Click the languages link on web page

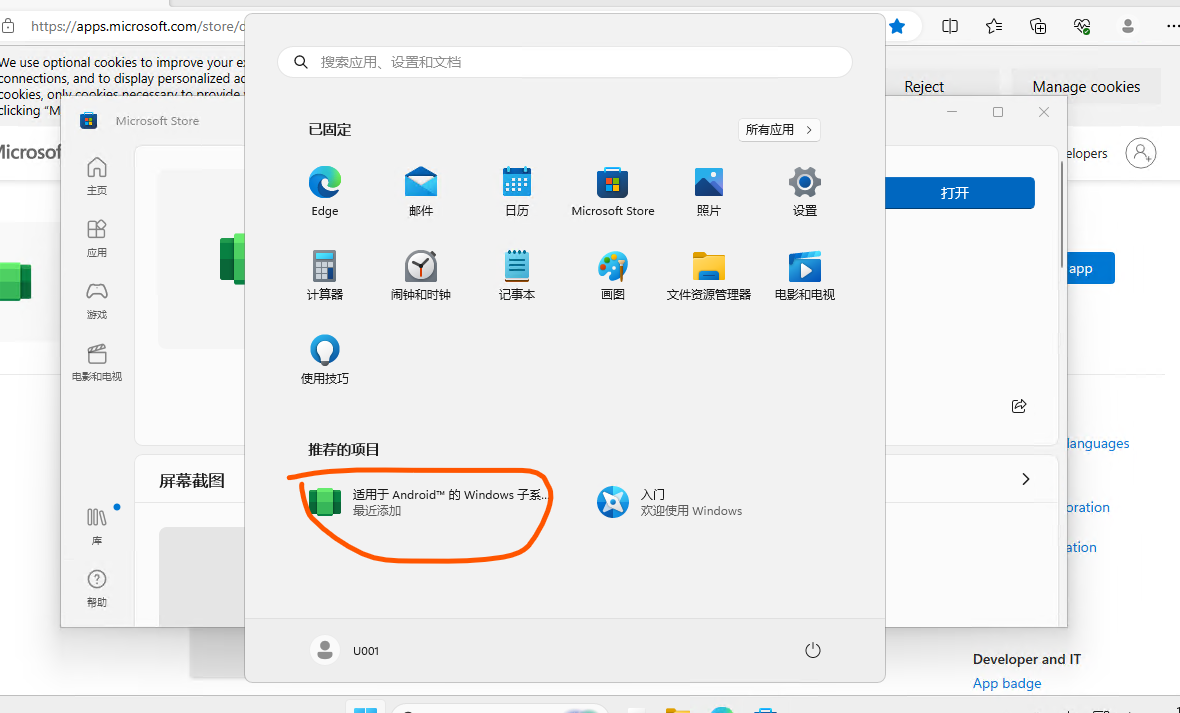(1099, 443)
